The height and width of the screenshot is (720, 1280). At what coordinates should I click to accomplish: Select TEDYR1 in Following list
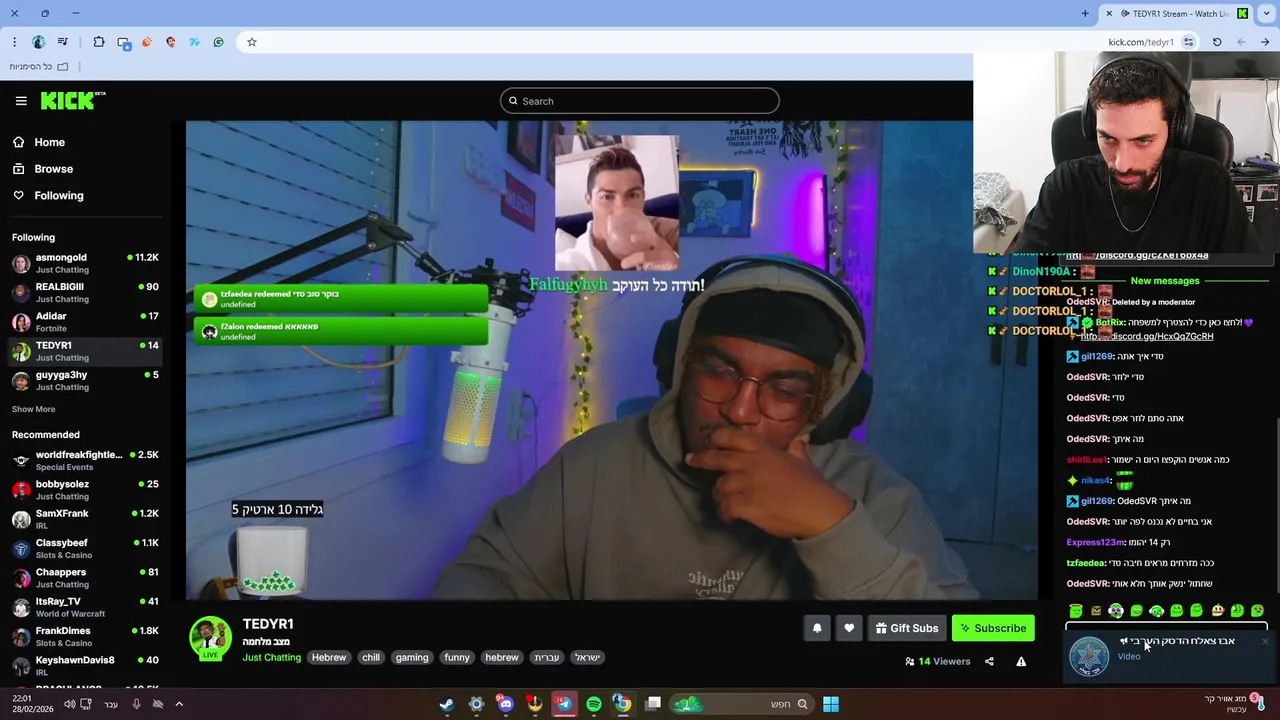click(85, 351)
